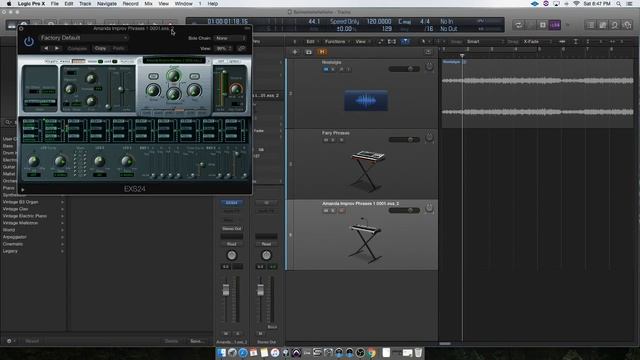Load next EXS24 preset with right arrow
The width and height of the screenshot is (640, 360).
click(57, 48)
